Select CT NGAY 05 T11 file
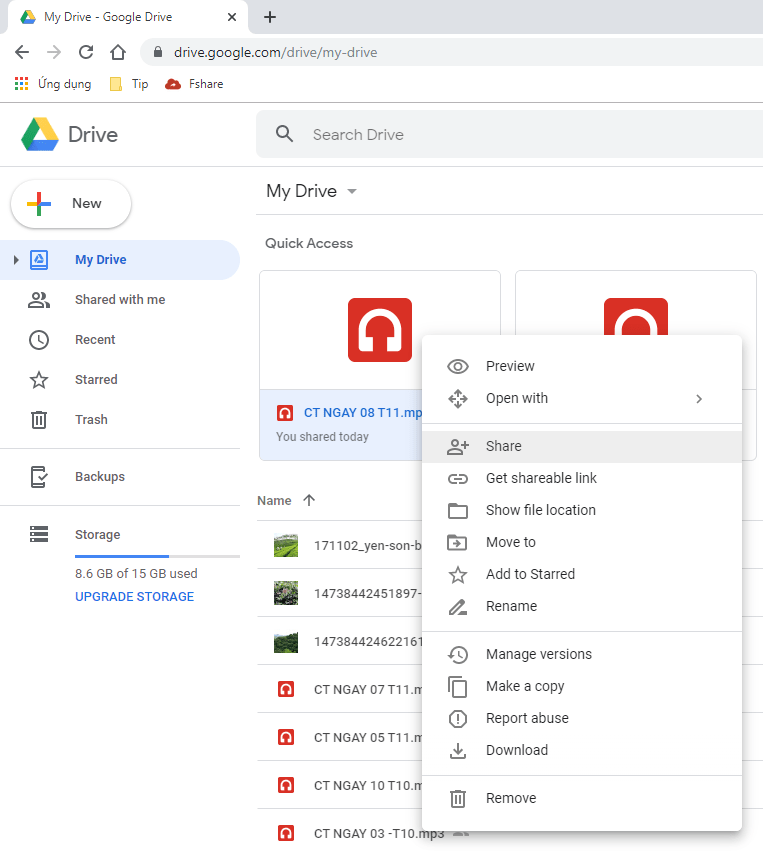This screenshot has height=852, width=763. [x=340, y=737]
